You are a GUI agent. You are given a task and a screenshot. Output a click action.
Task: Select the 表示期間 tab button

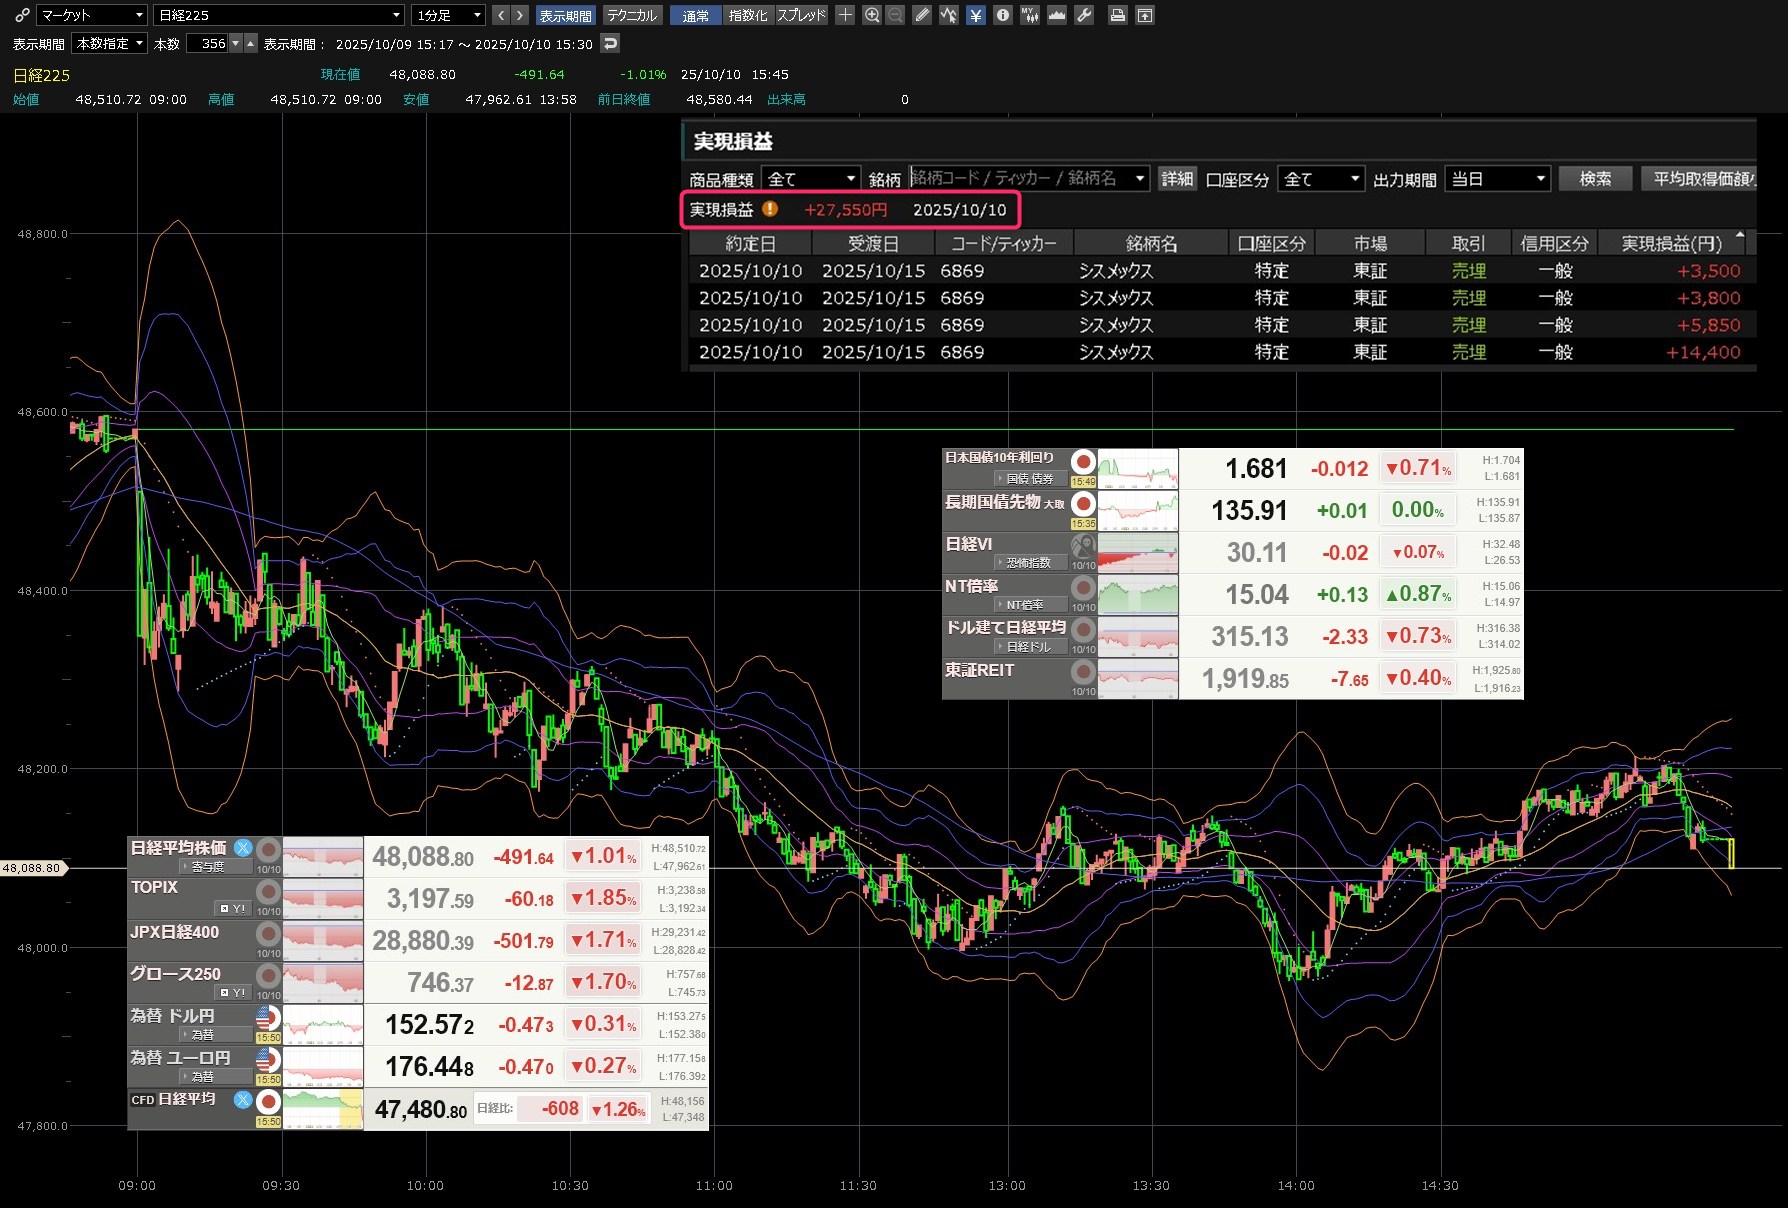565,15
